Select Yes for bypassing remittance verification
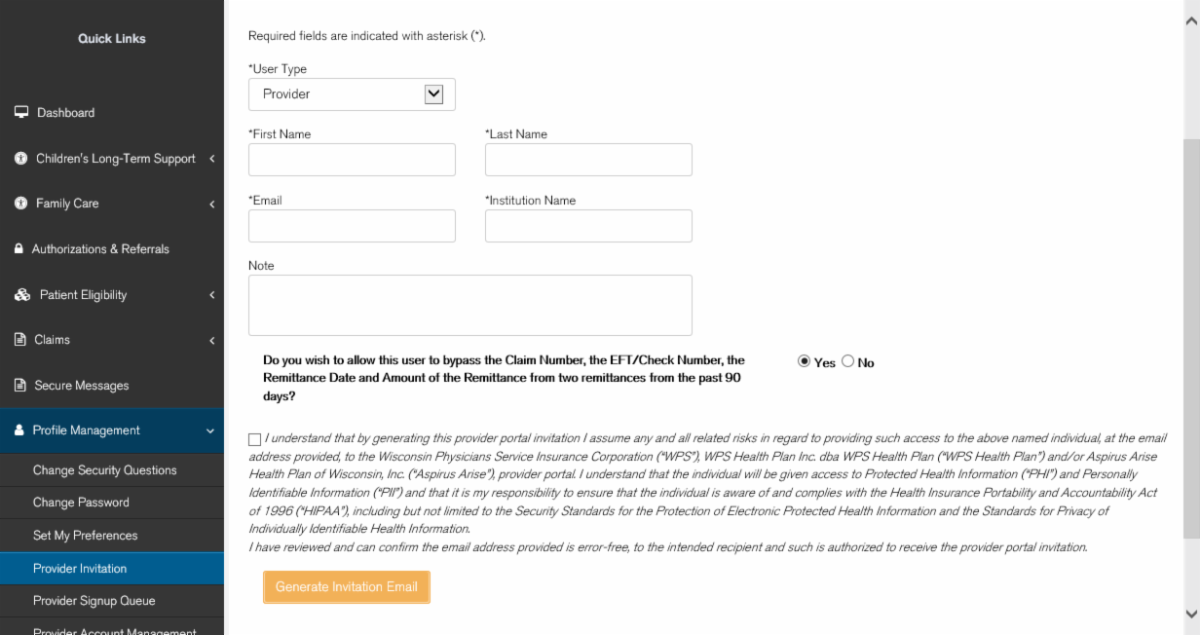This screenshot has width=1200, height=635. (x=804, y=362)
